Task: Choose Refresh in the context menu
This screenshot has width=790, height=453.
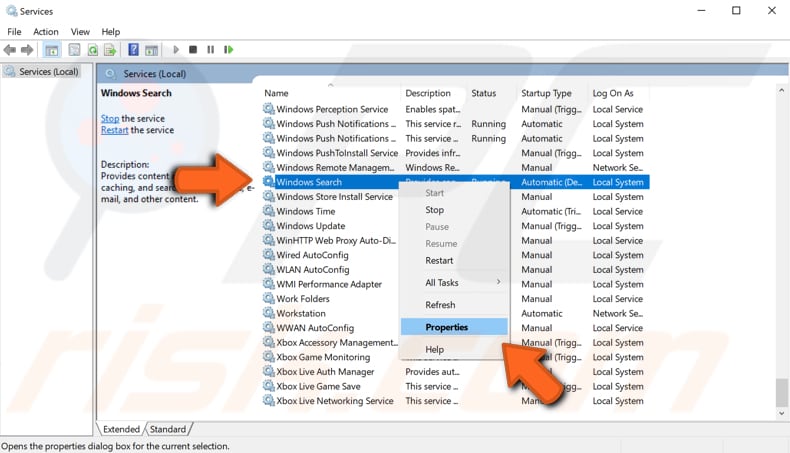Action: coord(440,305)
